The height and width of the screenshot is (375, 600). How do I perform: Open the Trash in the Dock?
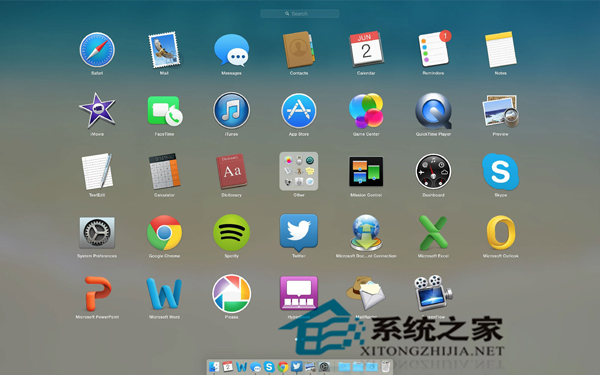coord(385,367)
